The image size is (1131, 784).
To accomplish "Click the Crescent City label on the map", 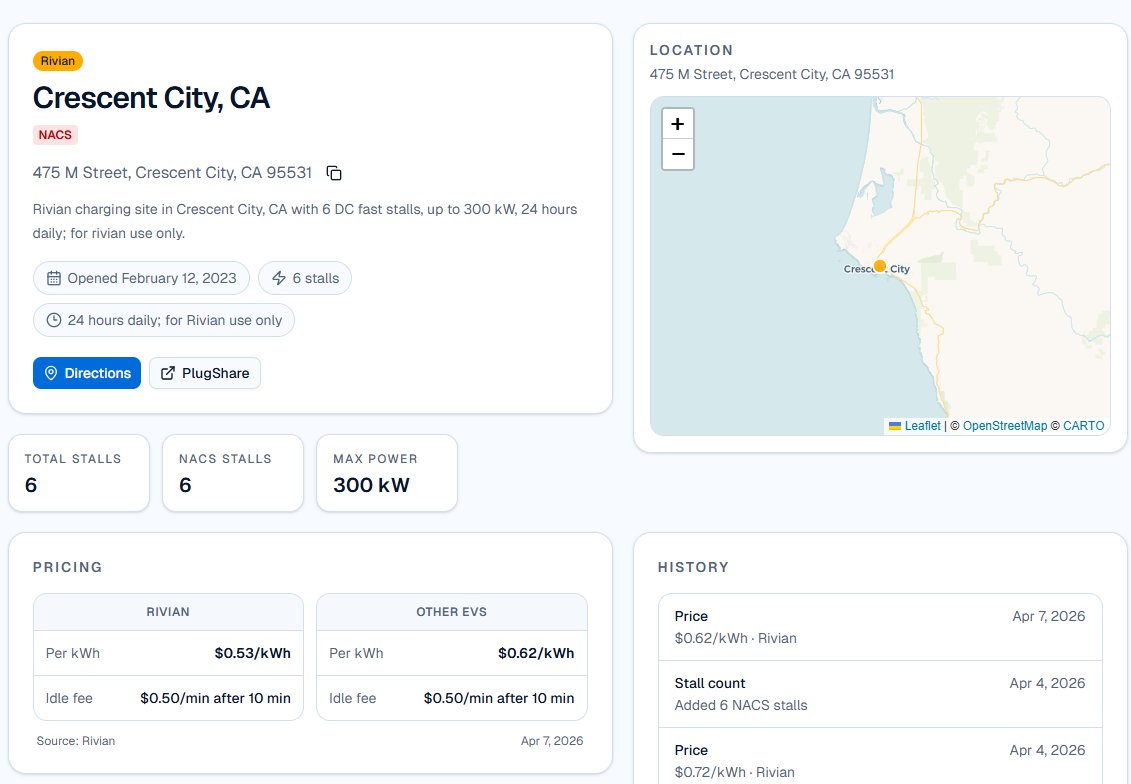I will (876, 269).
